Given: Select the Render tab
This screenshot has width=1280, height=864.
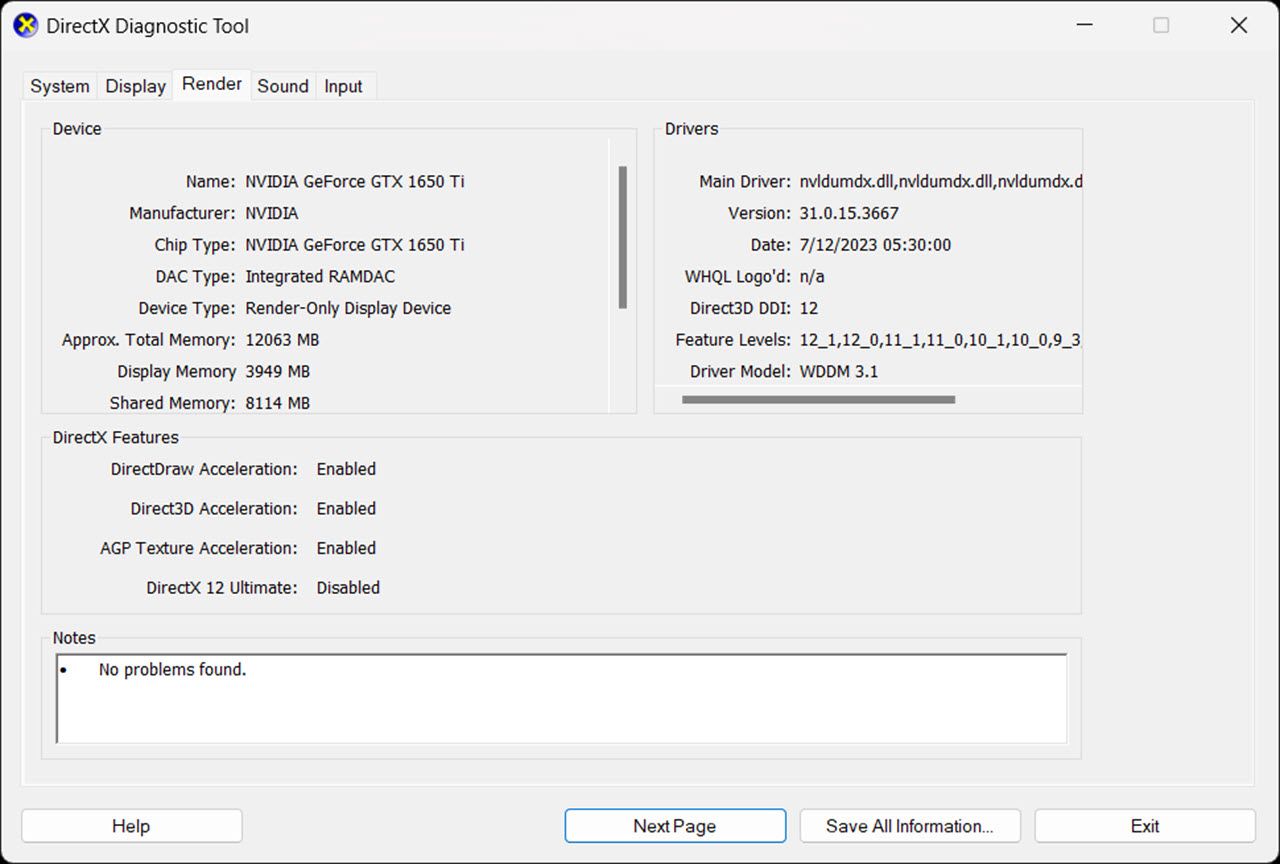Looking at the screenshot, I should (x=211, y=84).
